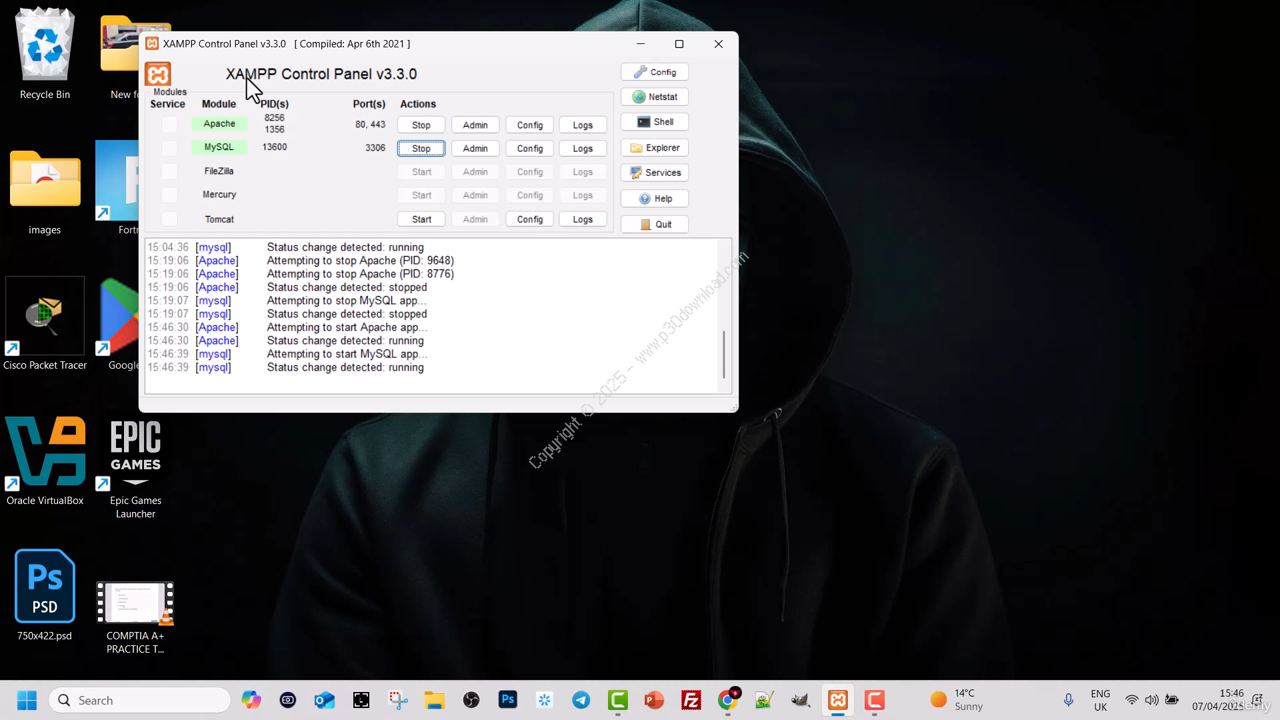Screen dimensions: 1280x720
Task: Toggle Mercury service checkbox
Action: pyautogui.click(x=169, y=195)
